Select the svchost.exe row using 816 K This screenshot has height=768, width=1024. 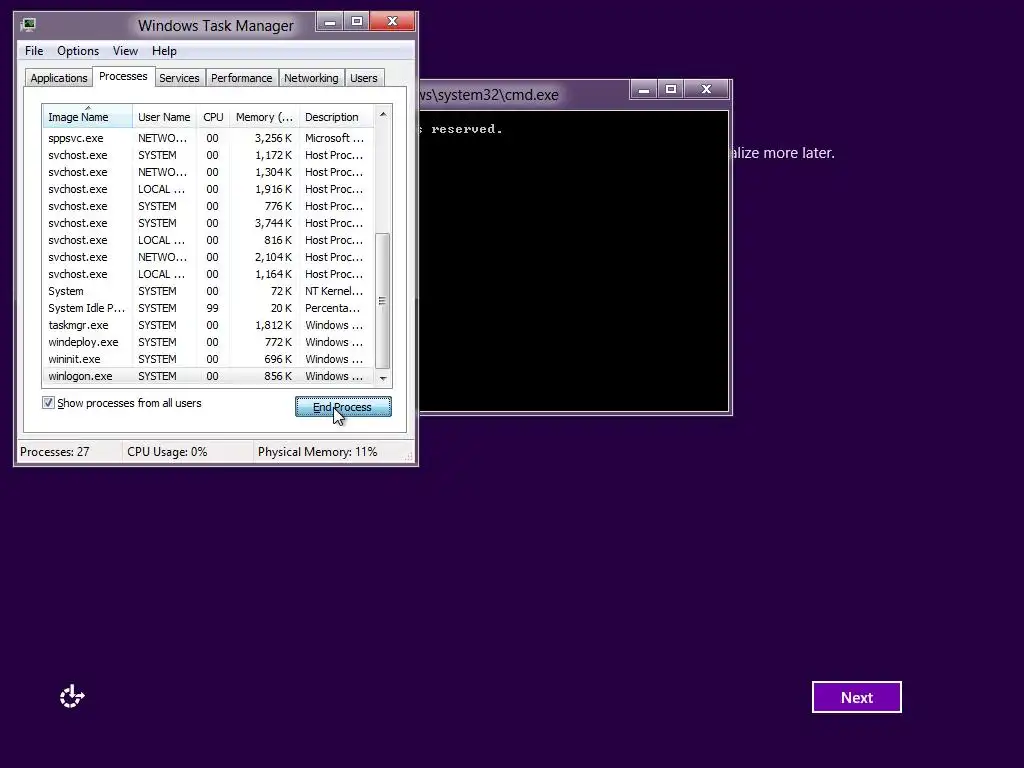coord(208,240)
